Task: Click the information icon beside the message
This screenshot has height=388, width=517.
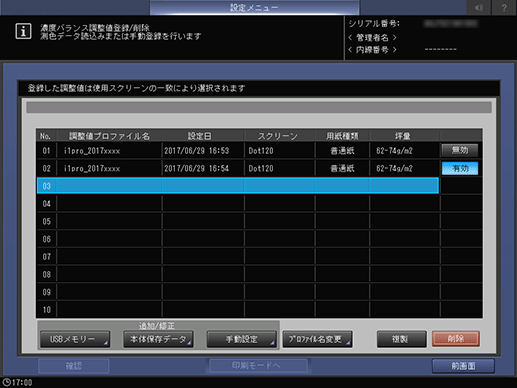Action: coord(23,31)
